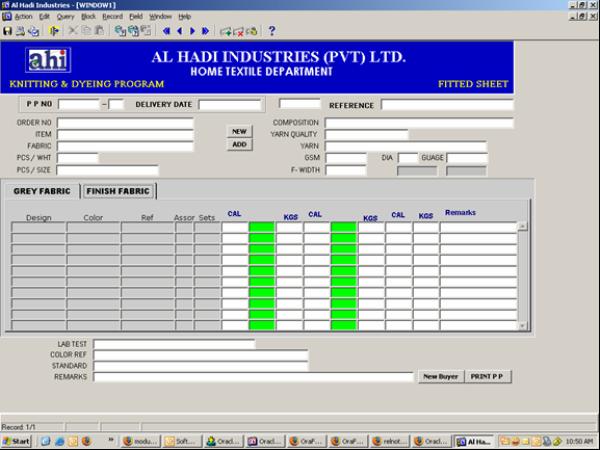Click the Lock Record toolbar icon
The height and width of the screenshot is (450, 600).
coord(252,31)
